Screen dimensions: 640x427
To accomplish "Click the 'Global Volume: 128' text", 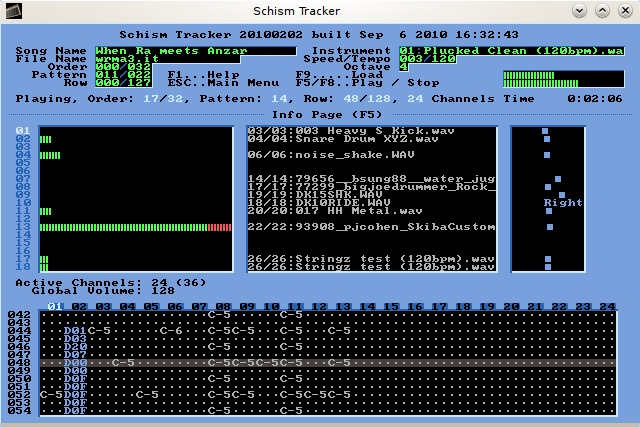I will [x=103, y=291].
